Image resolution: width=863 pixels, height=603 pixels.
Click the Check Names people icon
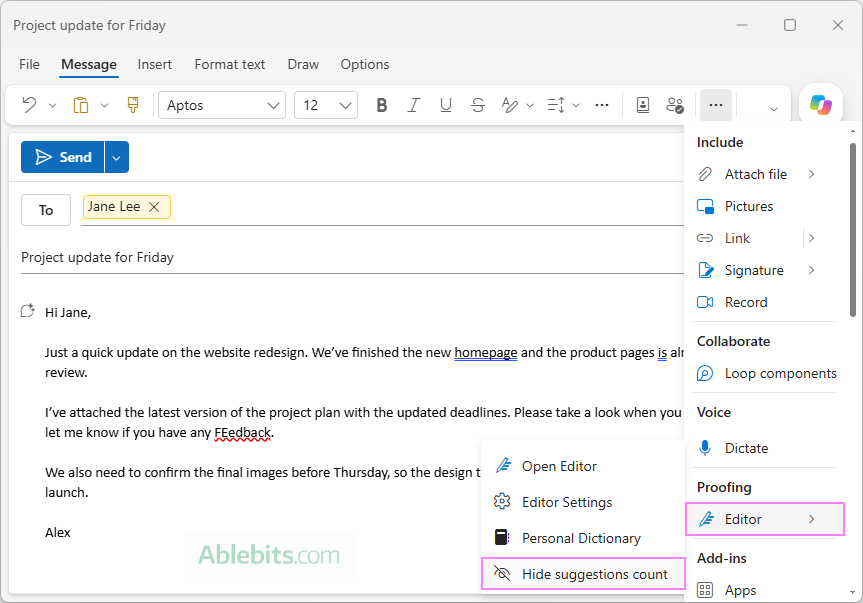click(675, 105)
